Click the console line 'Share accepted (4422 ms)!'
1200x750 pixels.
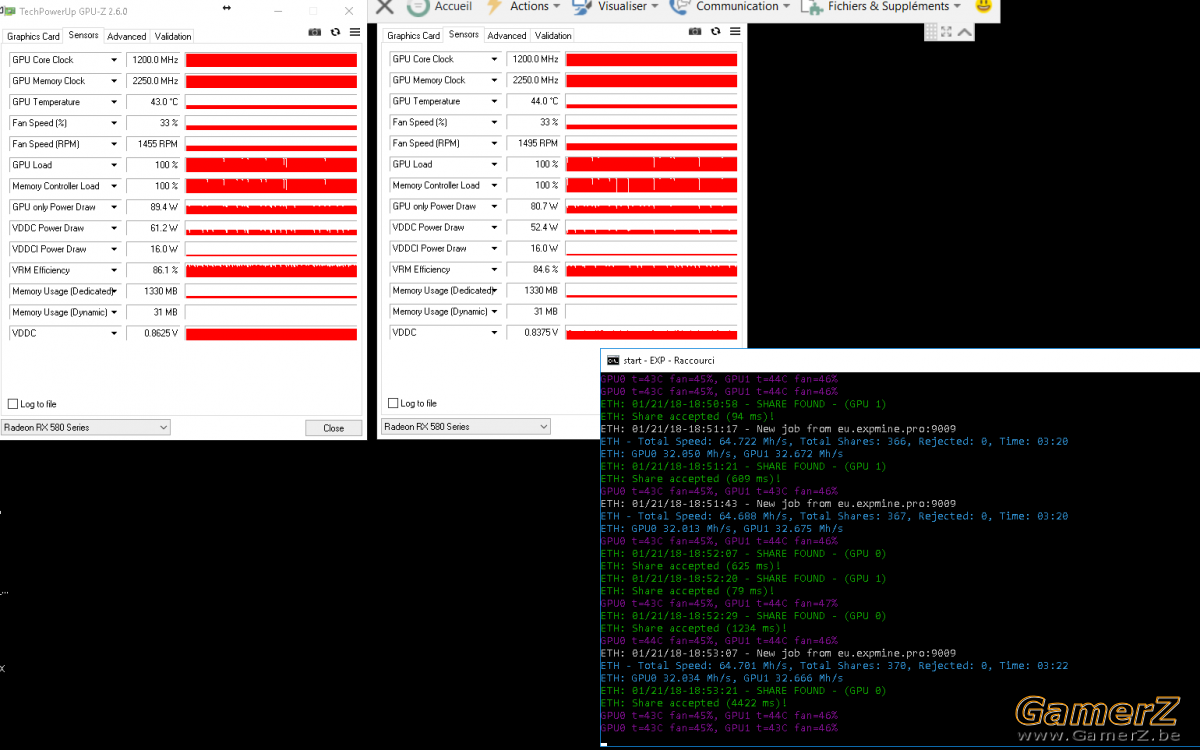[x=694, y=703]
